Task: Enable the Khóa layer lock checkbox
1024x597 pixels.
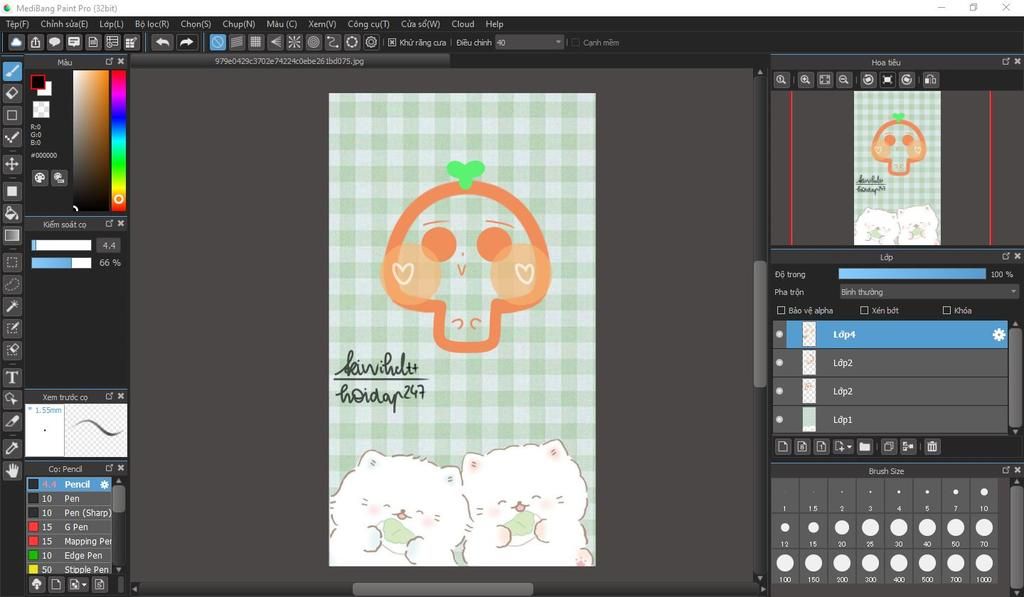Action: 947,310
